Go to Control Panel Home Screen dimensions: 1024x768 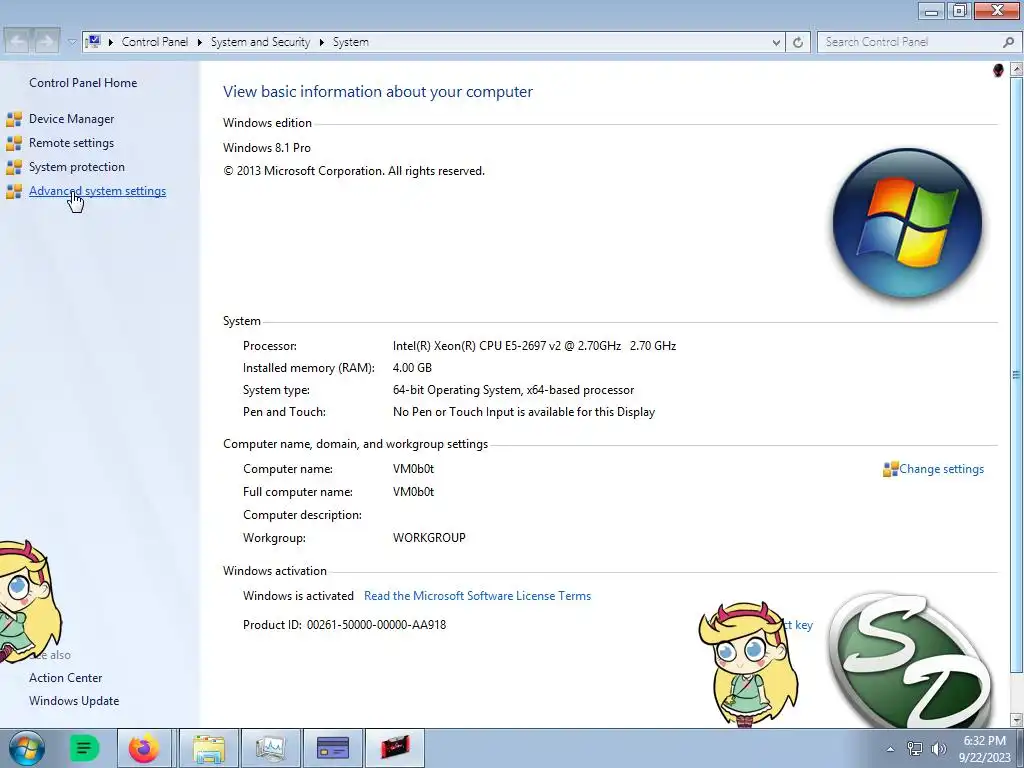point(83,83)
